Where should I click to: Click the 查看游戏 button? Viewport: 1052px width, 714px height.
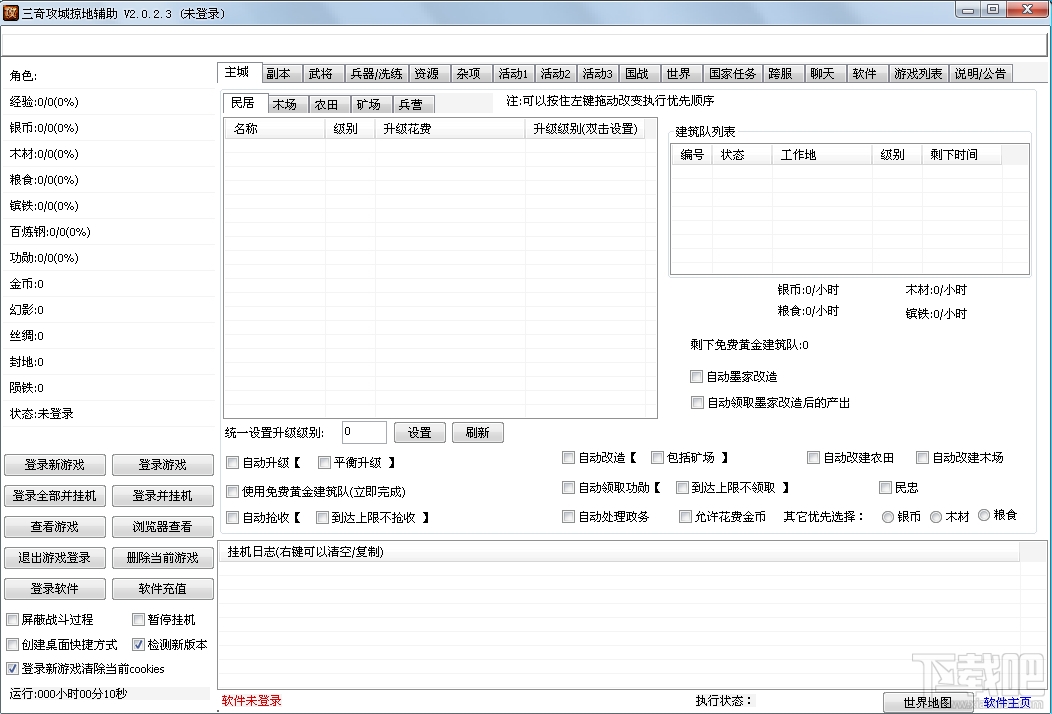click(x=55, y=527)
